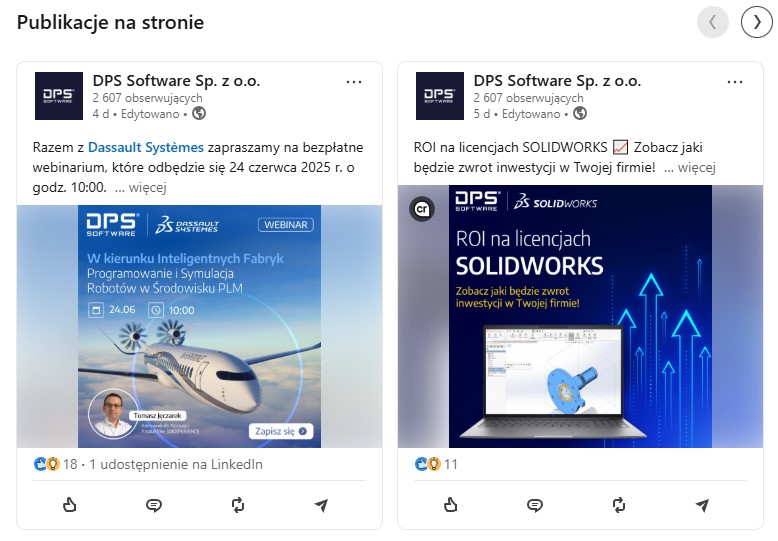Open three-dot menu on SOLIDWORKS post
Viewport: 778px width, 541px height.
(x=735, y=82)
